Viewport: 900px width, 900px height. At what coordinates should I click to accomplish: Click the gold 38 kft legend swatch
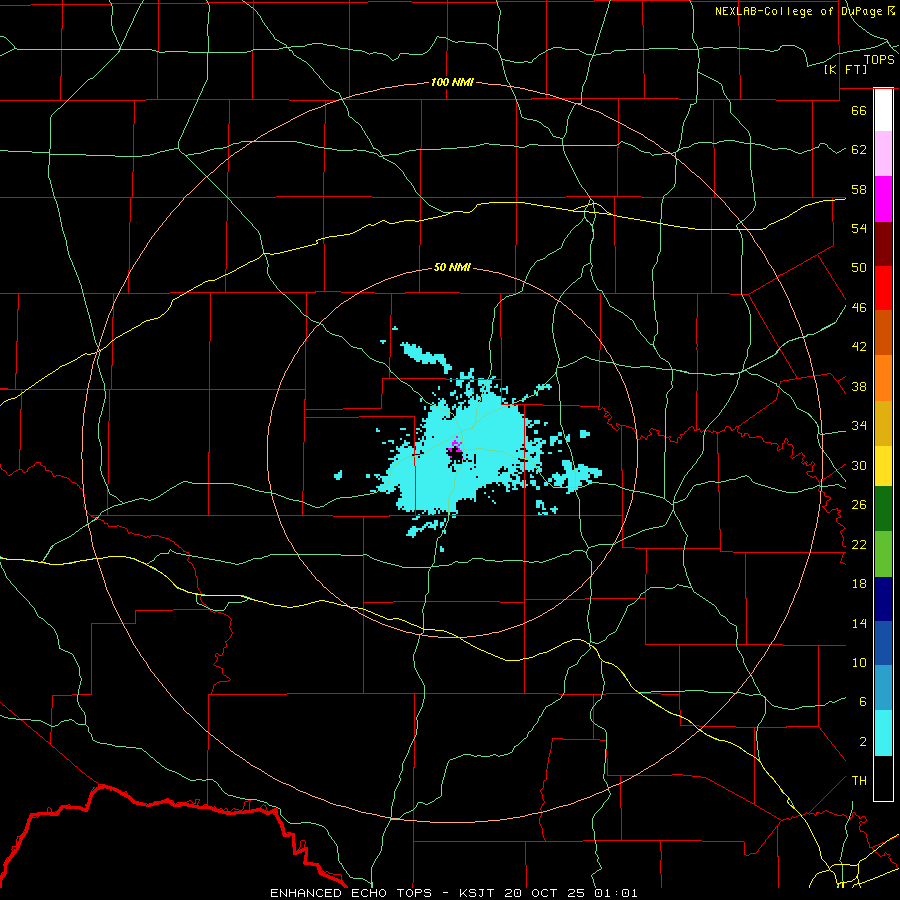[x=883, y=423]
